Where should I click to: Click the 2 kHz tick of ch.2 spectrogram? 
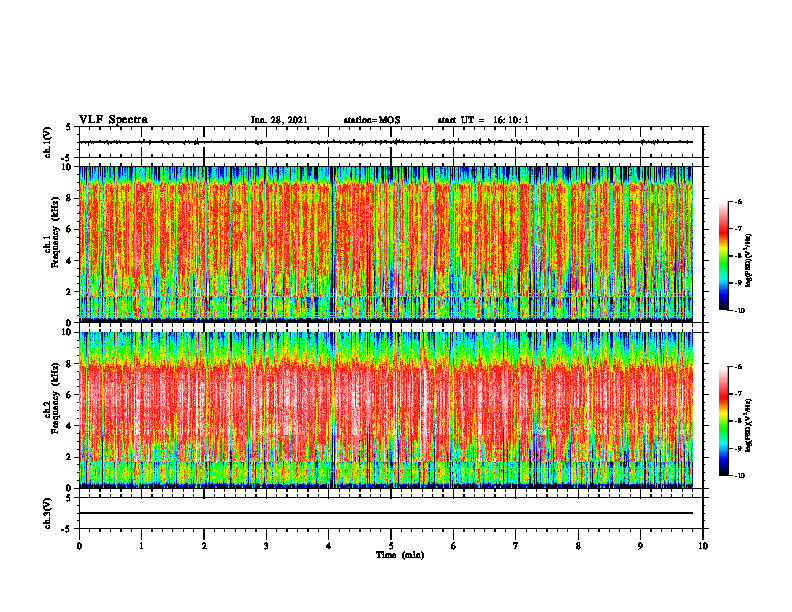(70, 457)
